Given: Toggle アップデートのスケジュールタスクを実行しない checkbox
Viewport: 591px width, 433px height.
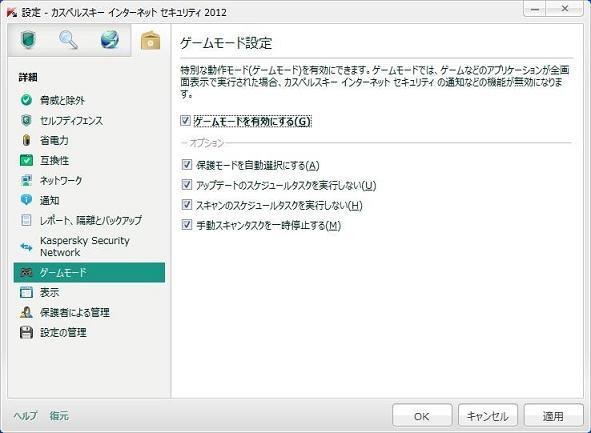Looking at the screenshot, I should pyautogui.click(x=187, y=184).
